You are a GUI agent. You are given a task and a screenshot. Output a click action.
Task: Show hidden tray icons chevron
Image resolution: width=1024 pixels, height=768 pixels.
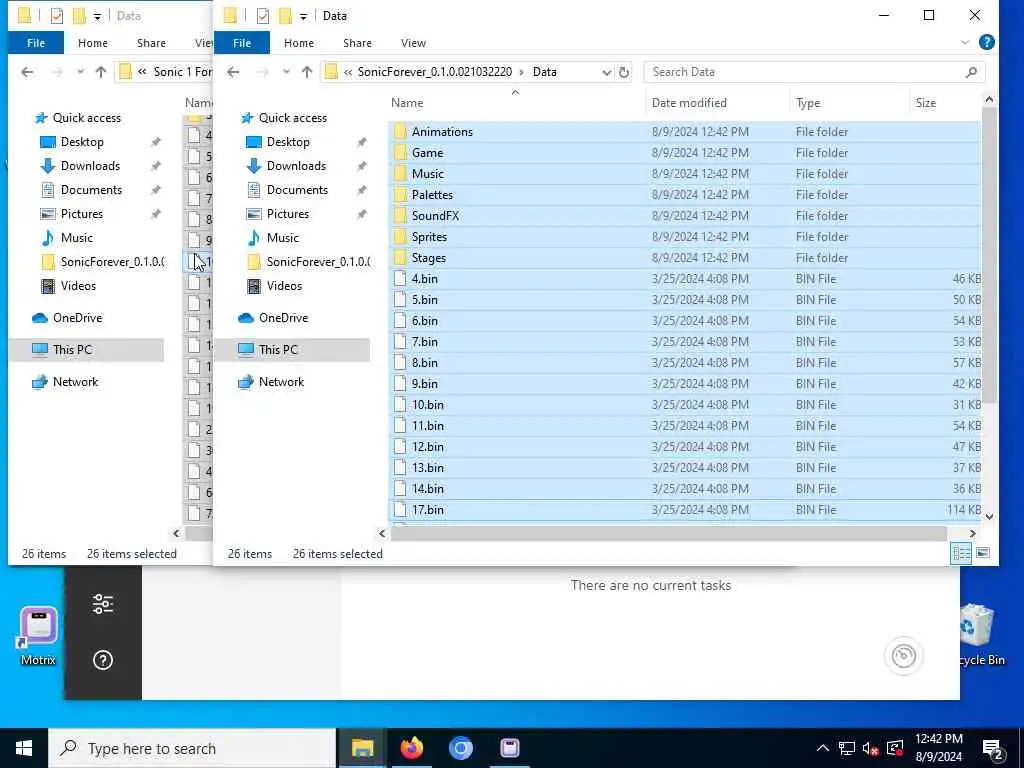823,748
